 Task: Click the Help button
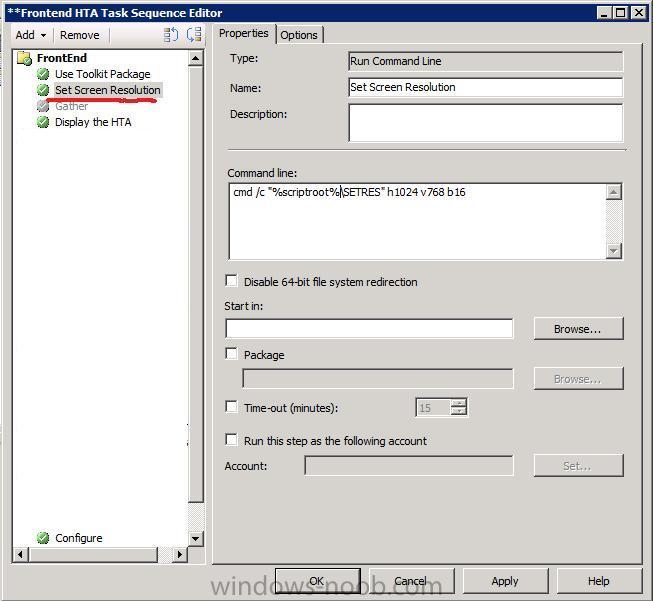[x=599, y=581]
